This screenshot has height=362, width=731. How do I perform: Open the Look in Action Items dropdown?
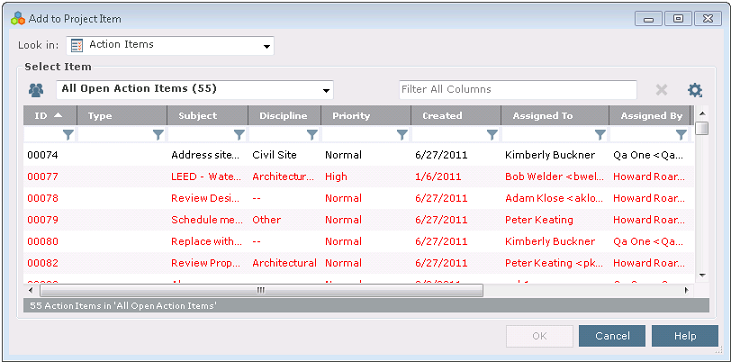pos(170,46)
